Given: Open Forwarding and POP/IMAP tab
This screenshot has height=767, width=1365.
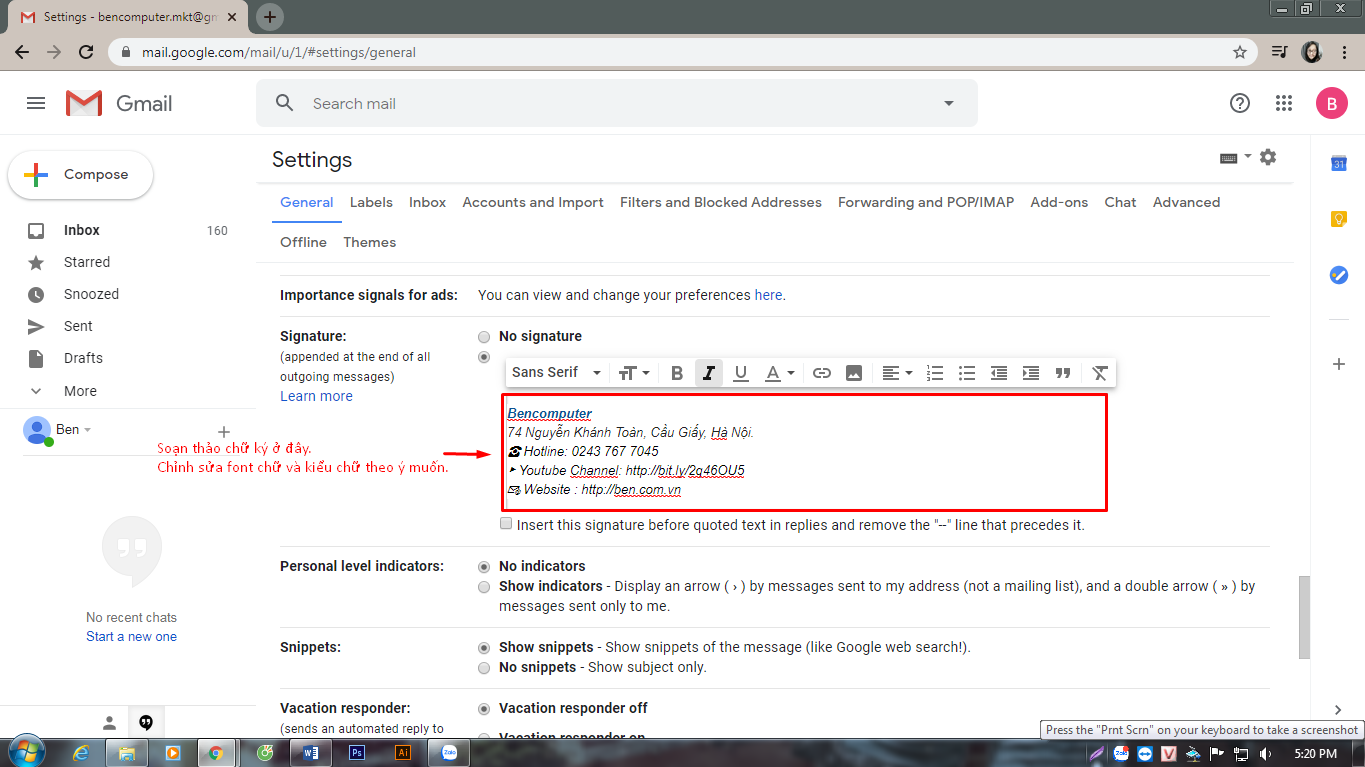Looking at the screenshot, I should coord(926,202).
